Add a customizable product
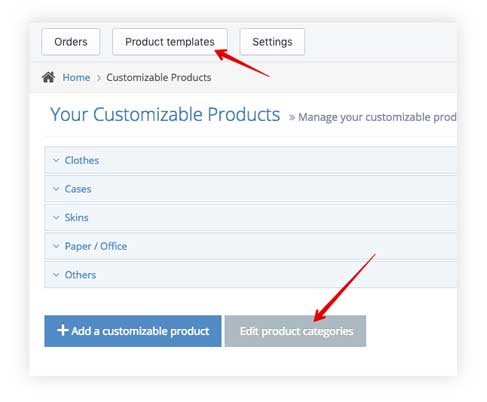The height and width of the screenshot is (402, 487). (x=133, y=331)
